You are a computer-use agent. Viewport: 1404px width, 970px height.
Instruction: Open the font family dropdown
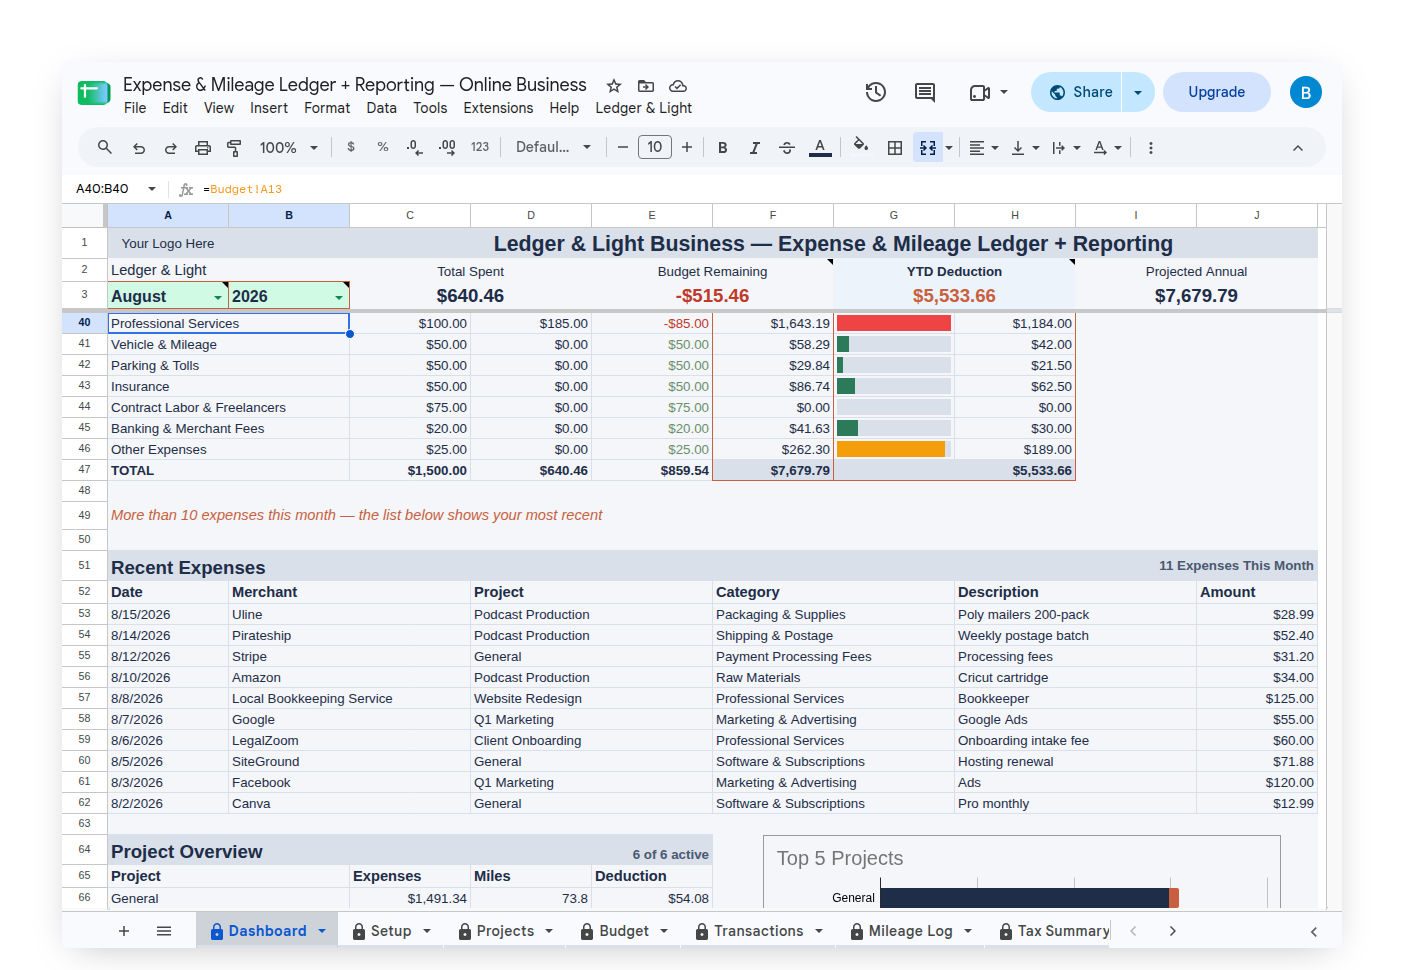553,147
